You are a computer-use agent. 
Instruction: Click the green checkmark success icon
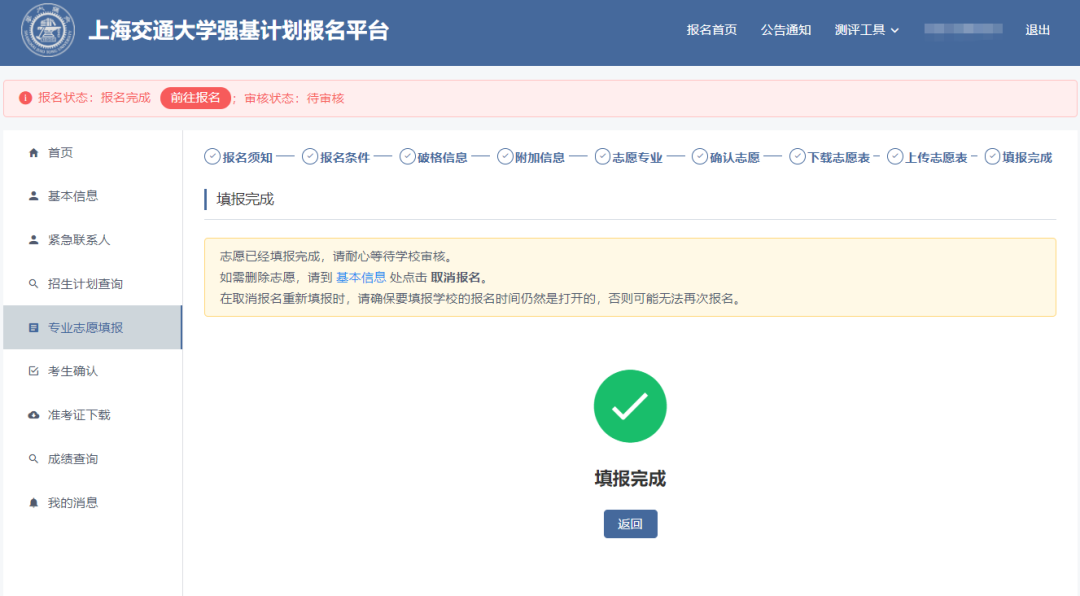630,406
